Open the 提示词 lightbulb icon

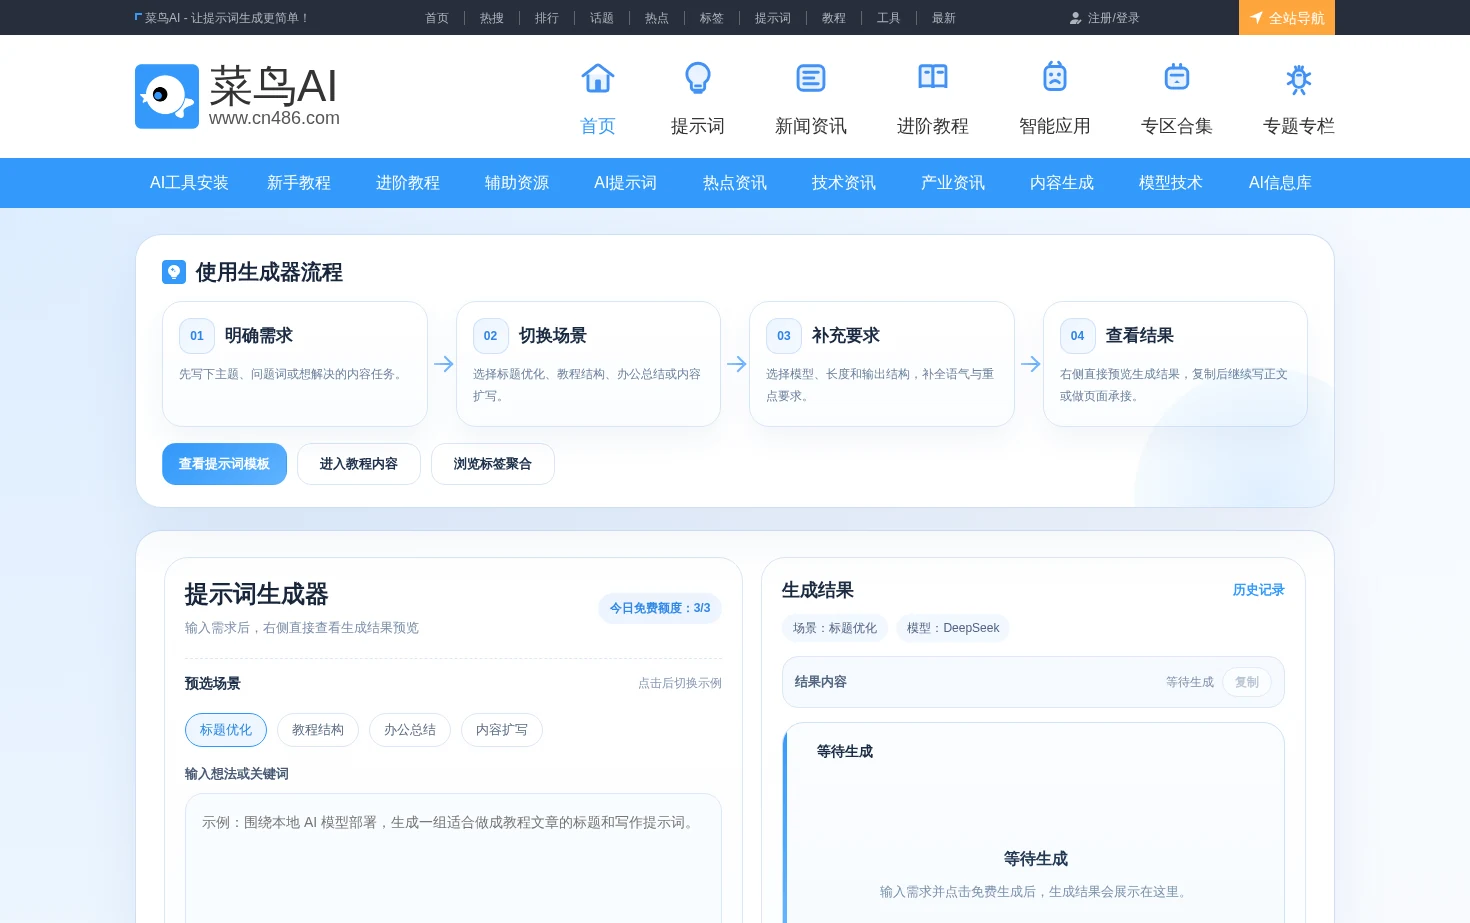click(x=698, y=78)
